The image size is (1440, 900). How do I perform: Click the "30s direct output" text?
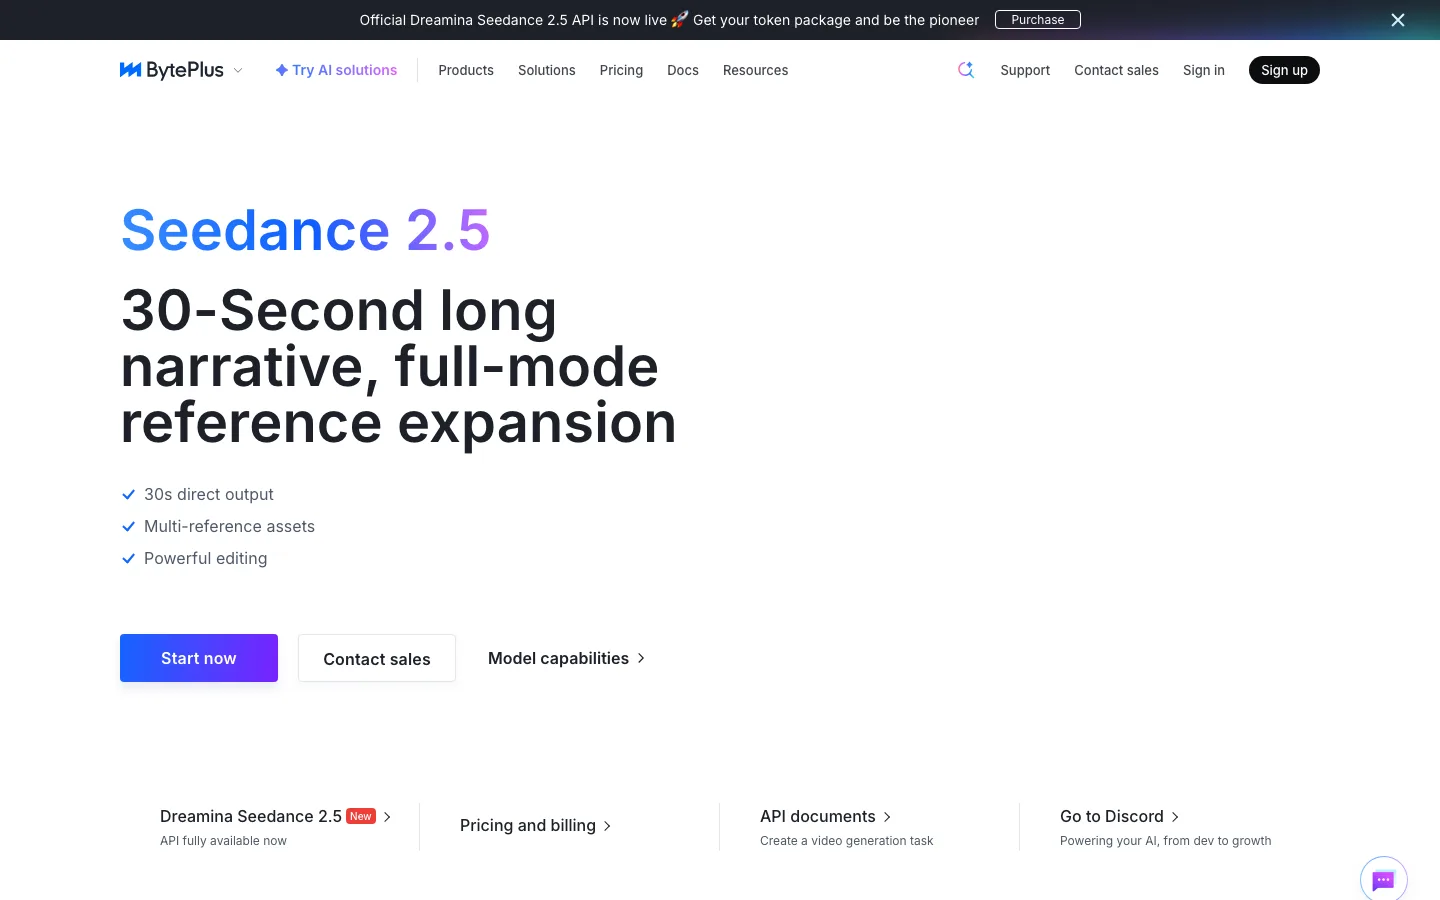coord(209,494)
